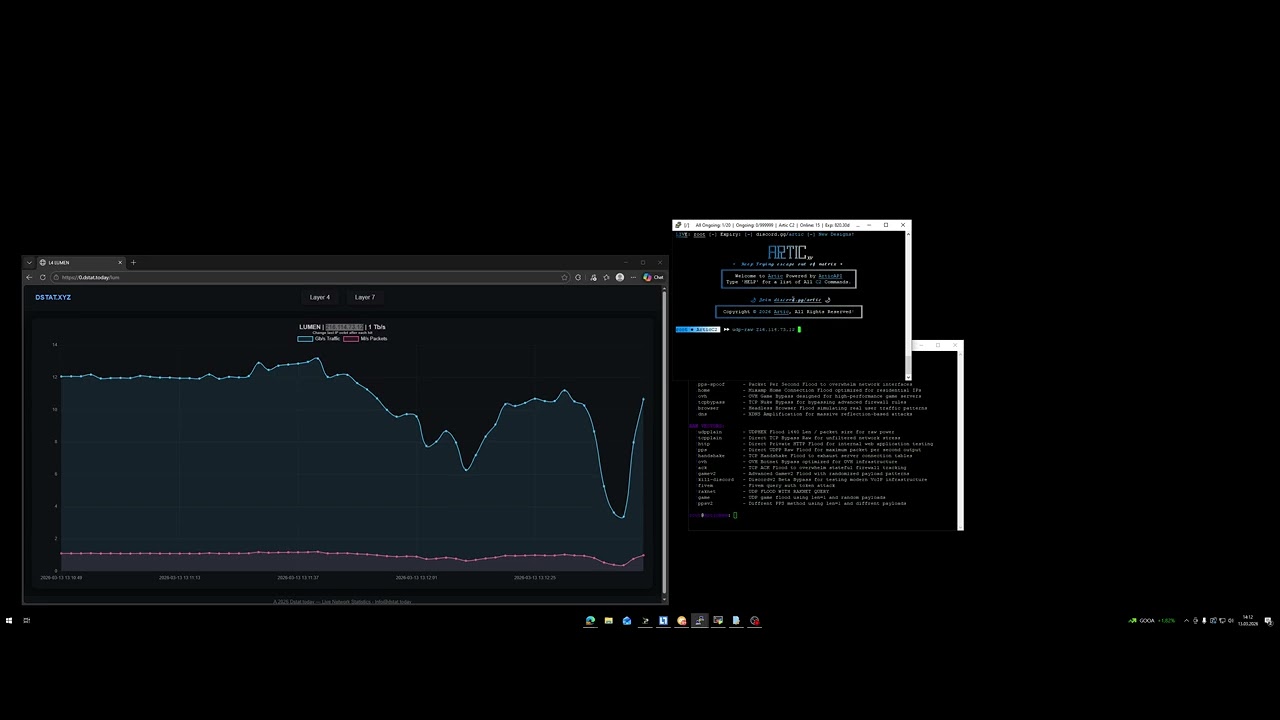Open the GOOA stock widget on taskbar
Screen dimensions: 1280x720
pos(1151,620)
